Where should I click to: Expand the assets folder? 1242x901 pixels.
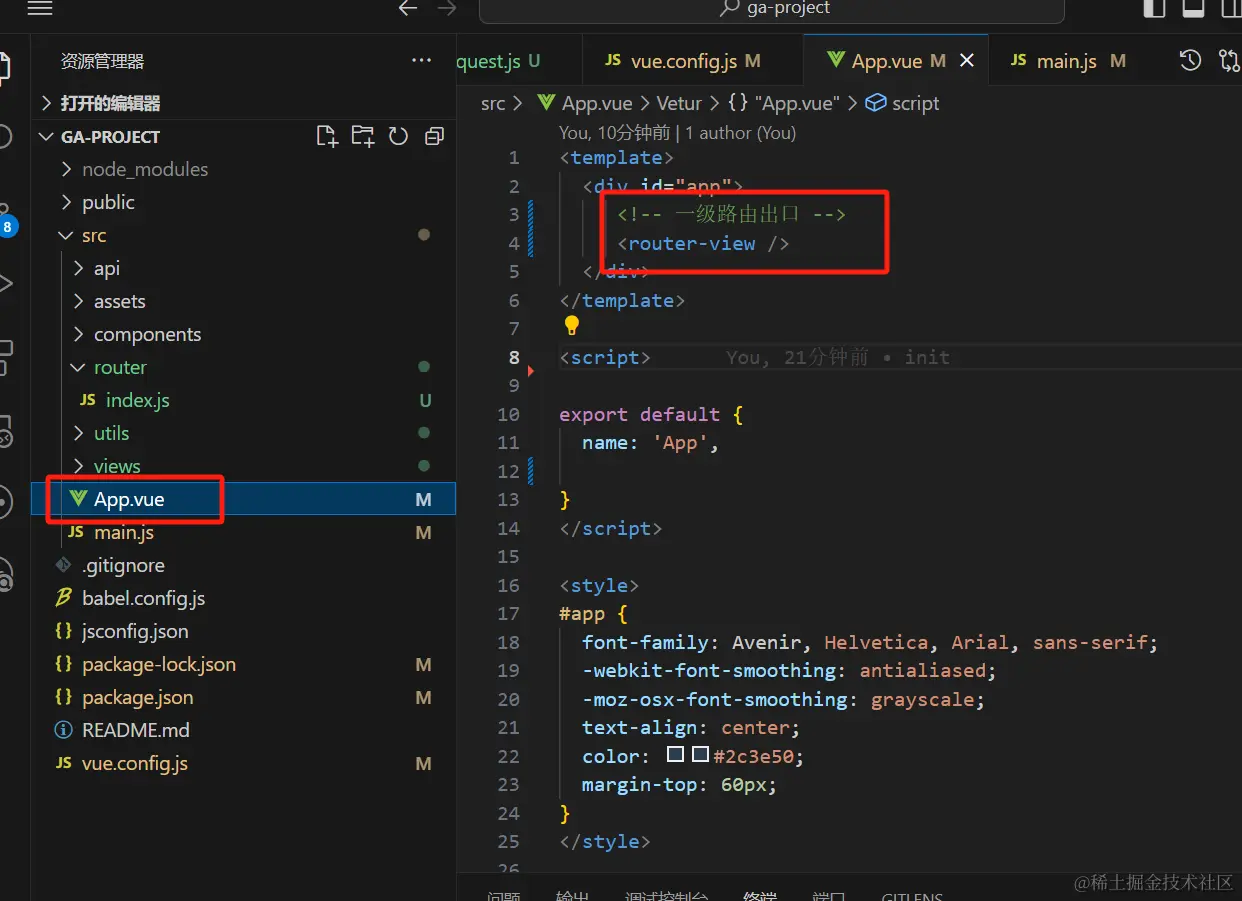(120, 301)
